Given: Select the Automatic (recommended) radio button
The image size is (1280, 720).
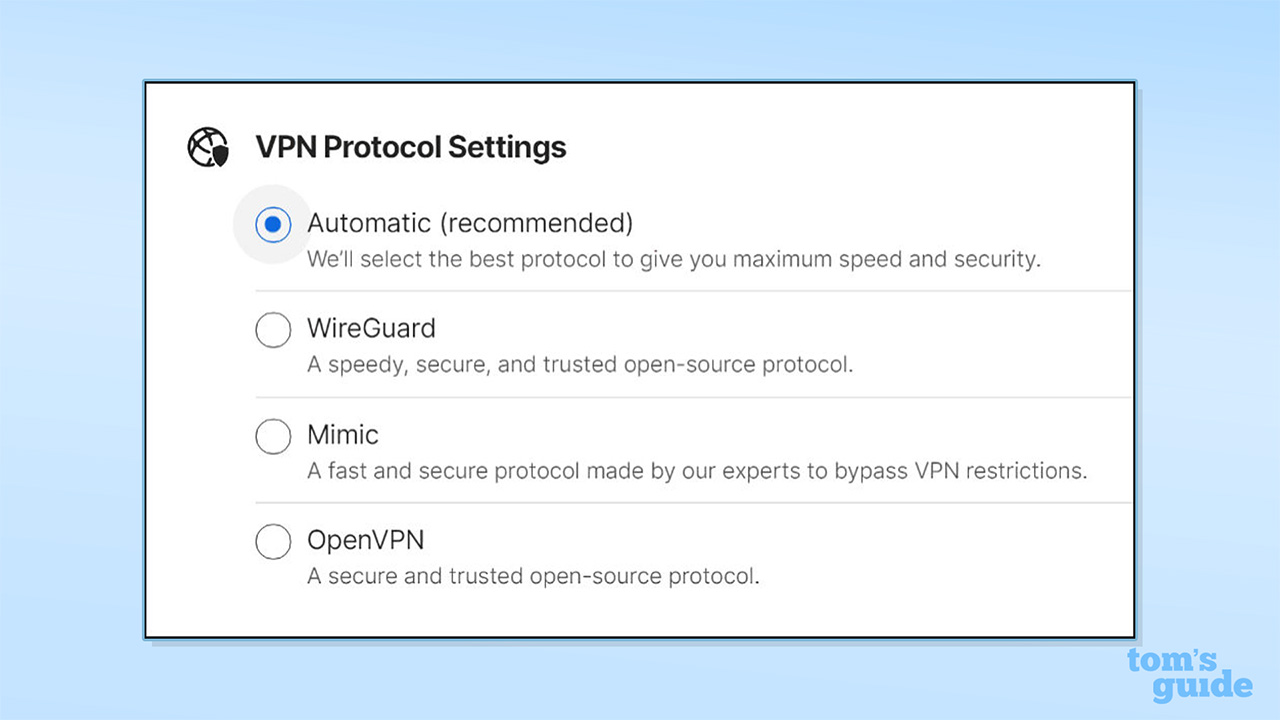Looking at the screenshot, I should [273, 225].
